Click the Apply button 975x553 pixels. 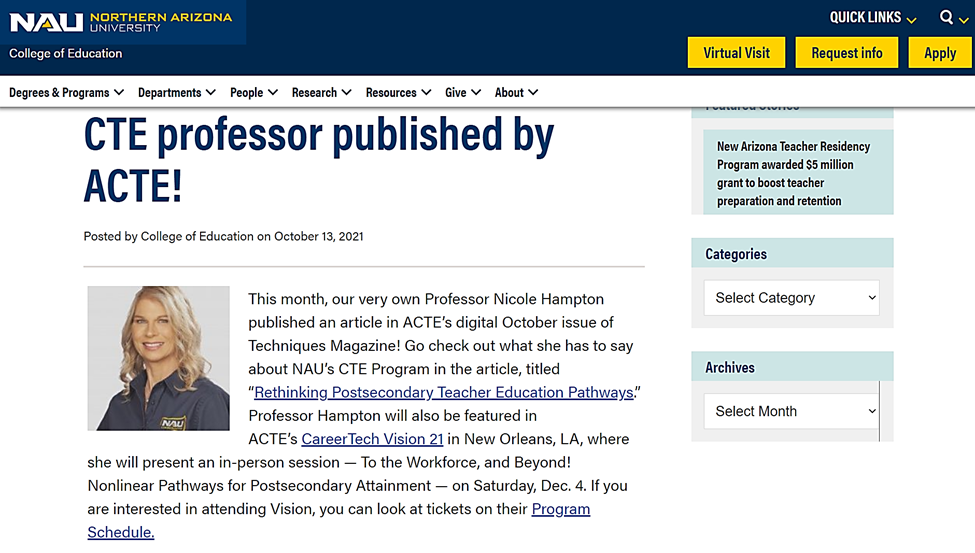(940, 53)
